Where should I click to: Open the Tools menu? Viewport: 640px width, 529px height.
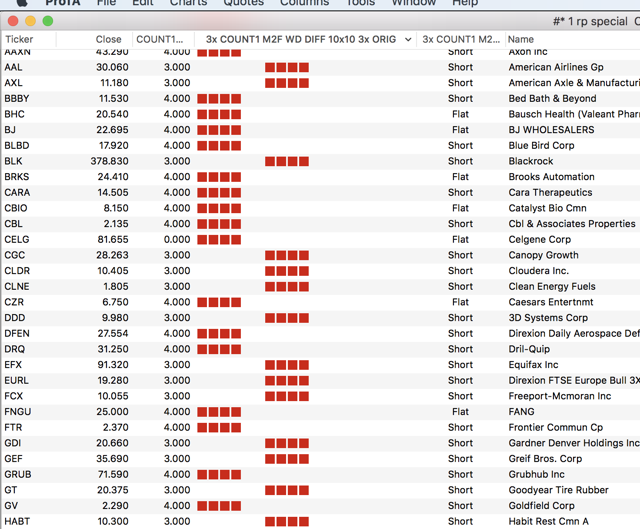point(360,3)
